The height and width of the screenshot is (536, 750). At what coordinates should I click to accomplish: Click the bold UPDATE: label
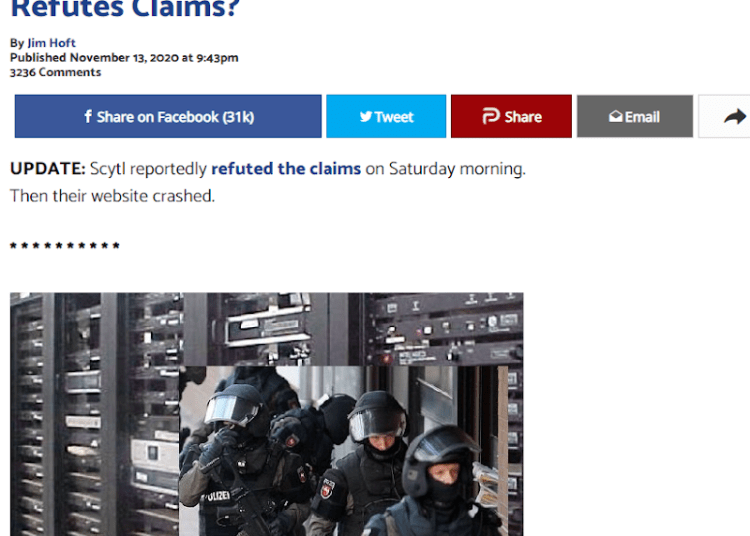point(48,169)
